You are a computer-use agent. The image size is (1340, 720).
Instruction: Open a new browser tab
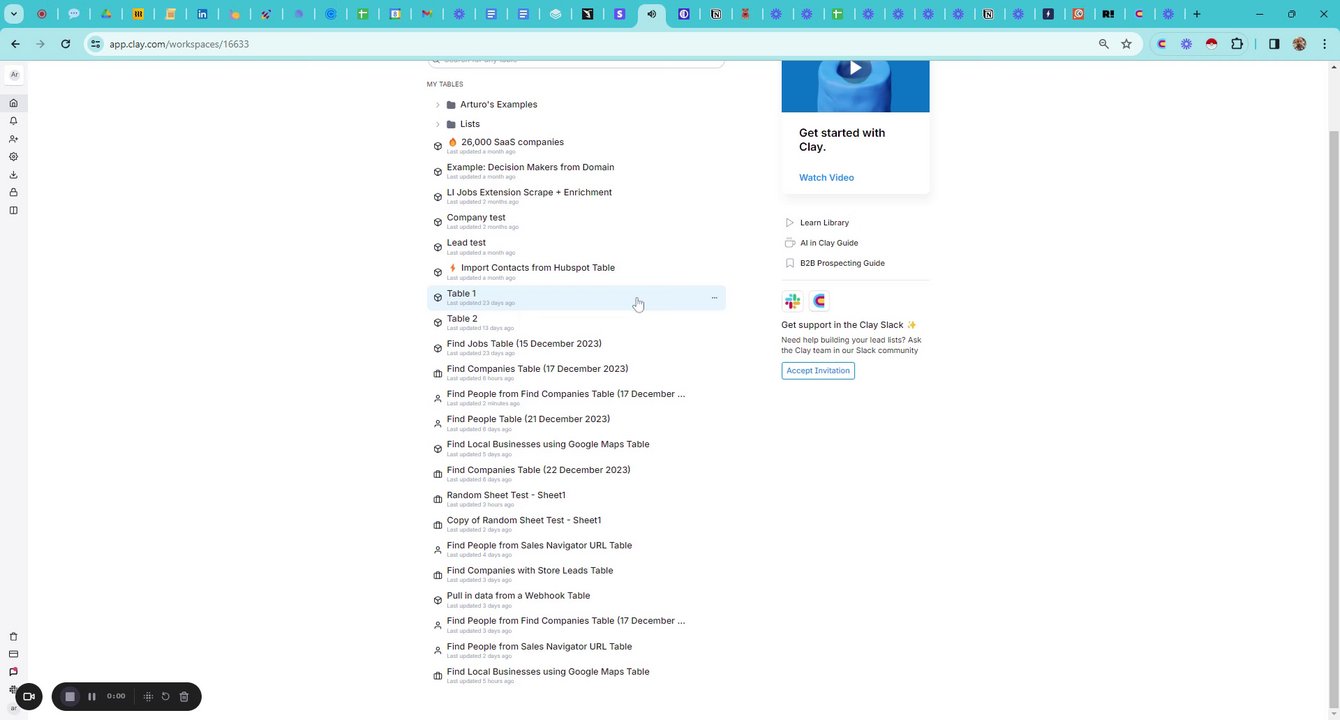tap(1196, 14)
